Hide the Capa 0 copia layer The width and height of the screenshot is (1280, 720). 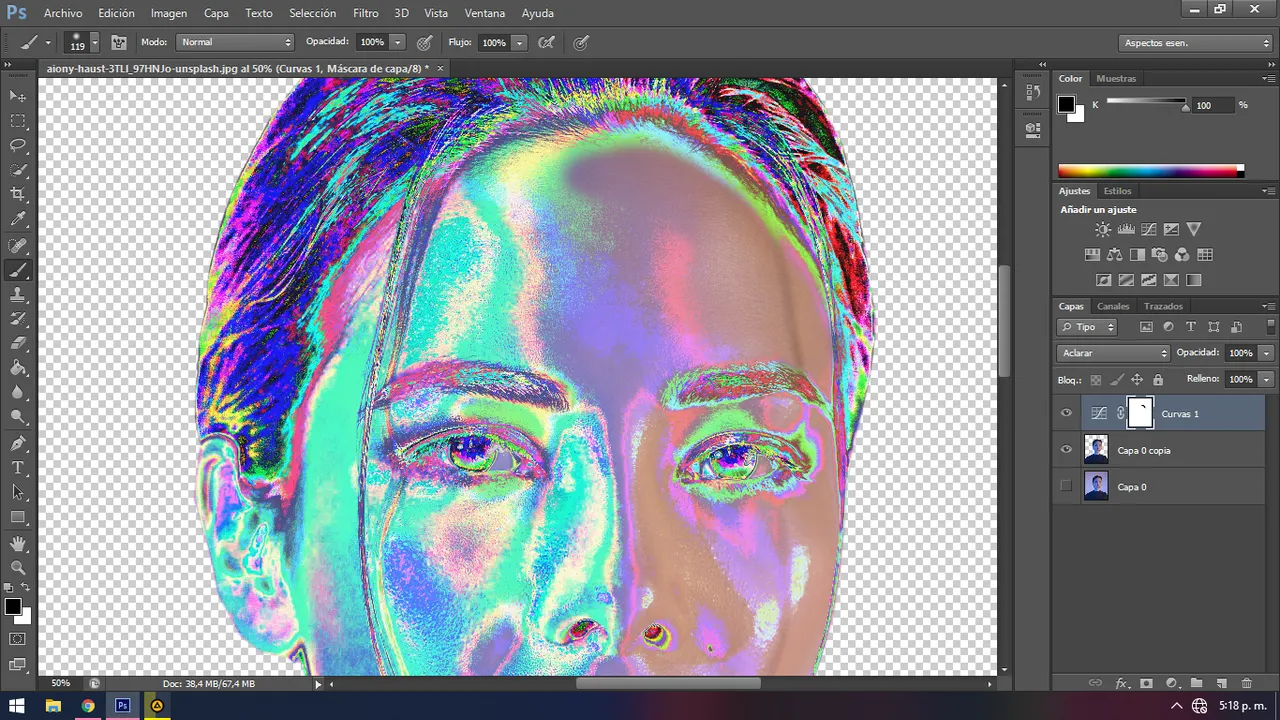[x=1066, y=450]
